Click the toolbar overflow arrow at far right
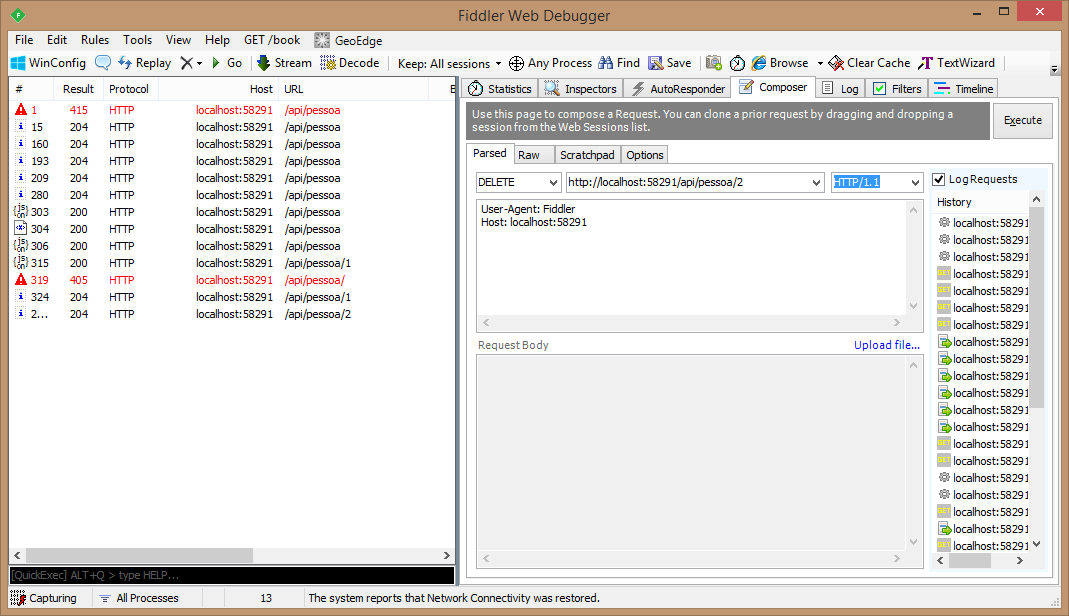 pos(1054,69)
